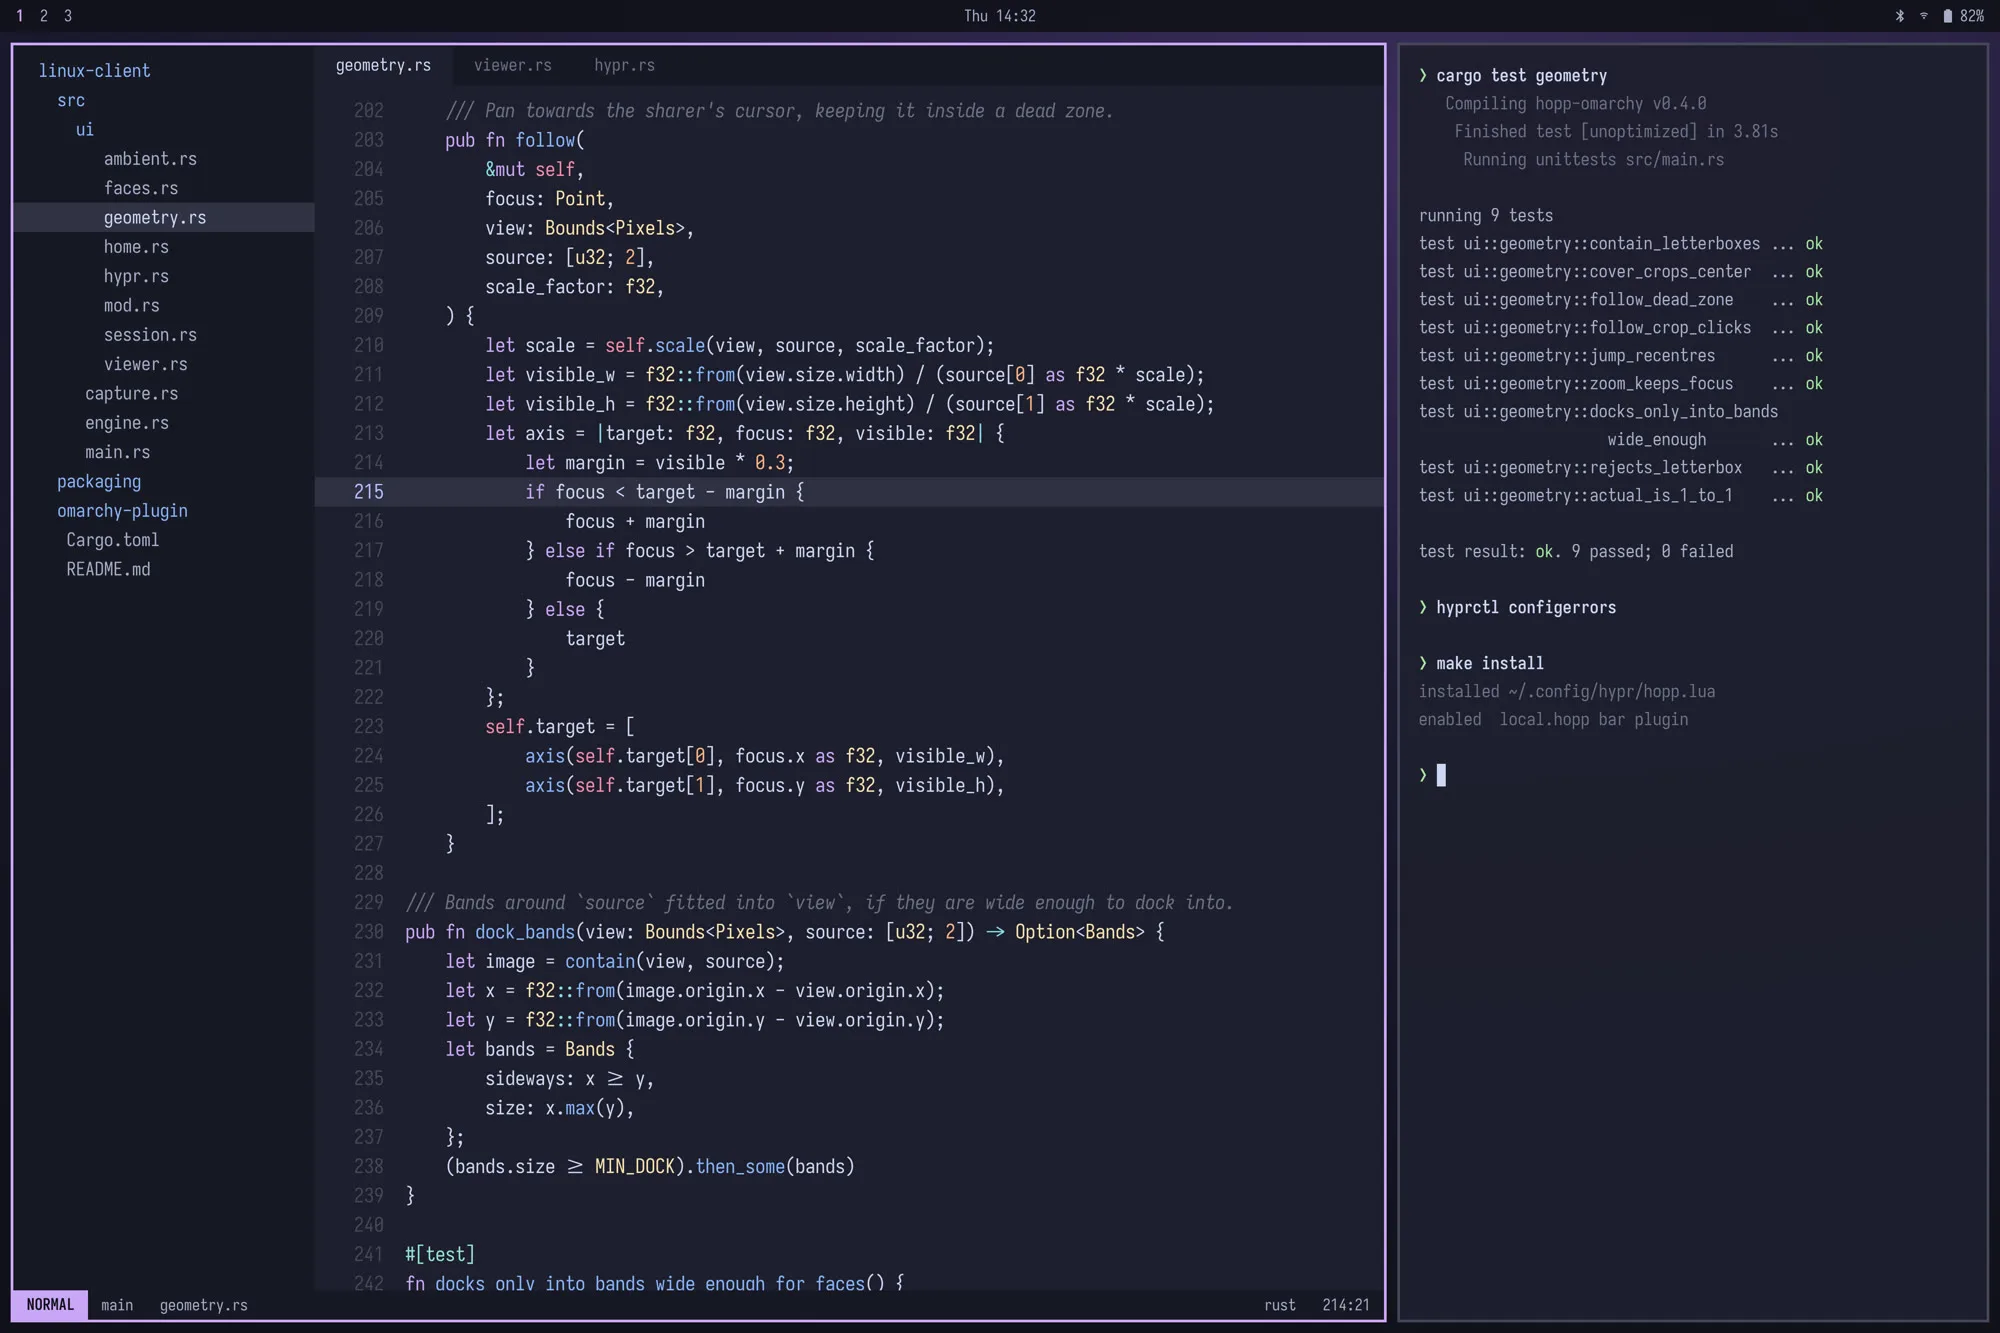
Task: Open Cargo.toml in the file tree
Action: tap(112, 540)
